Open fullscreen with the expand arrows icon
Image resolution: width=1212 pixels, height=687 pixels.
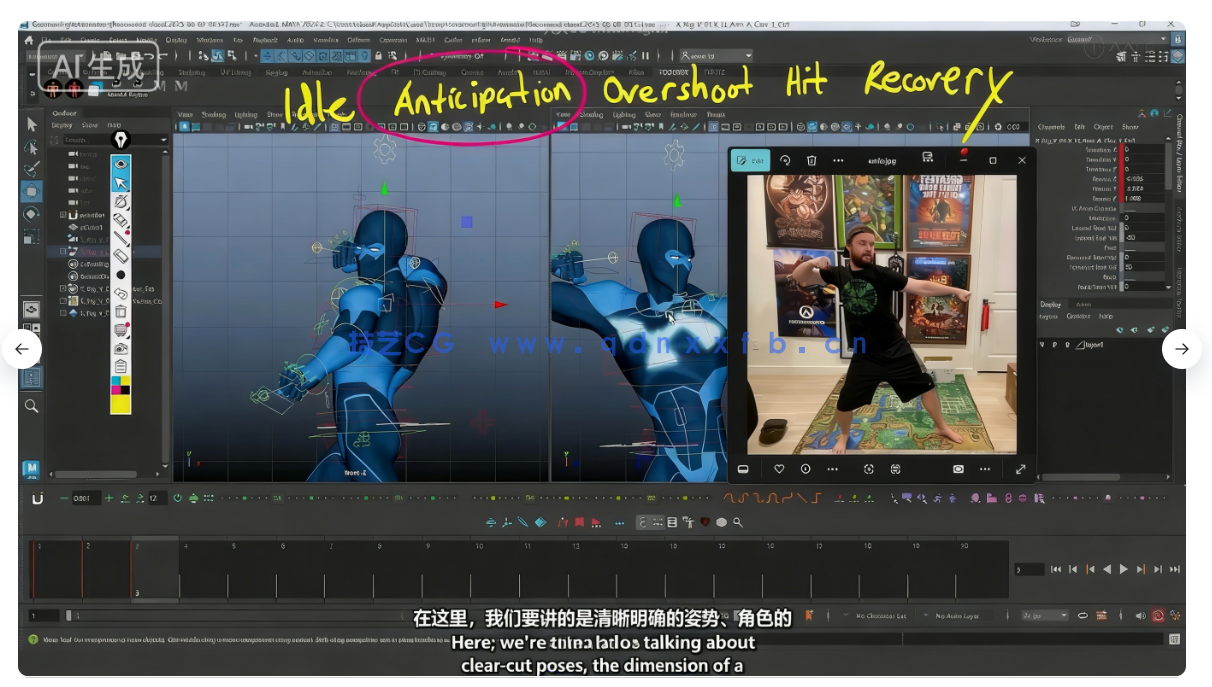[x=1020, y=469]
